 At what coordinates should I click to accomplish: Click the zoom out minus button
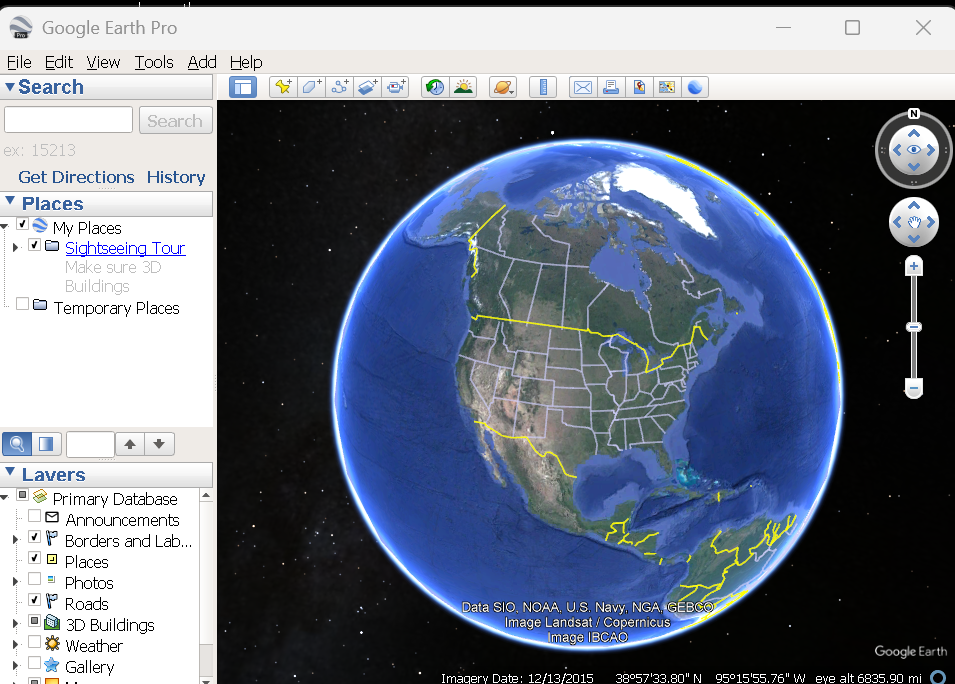coord(914,387)
